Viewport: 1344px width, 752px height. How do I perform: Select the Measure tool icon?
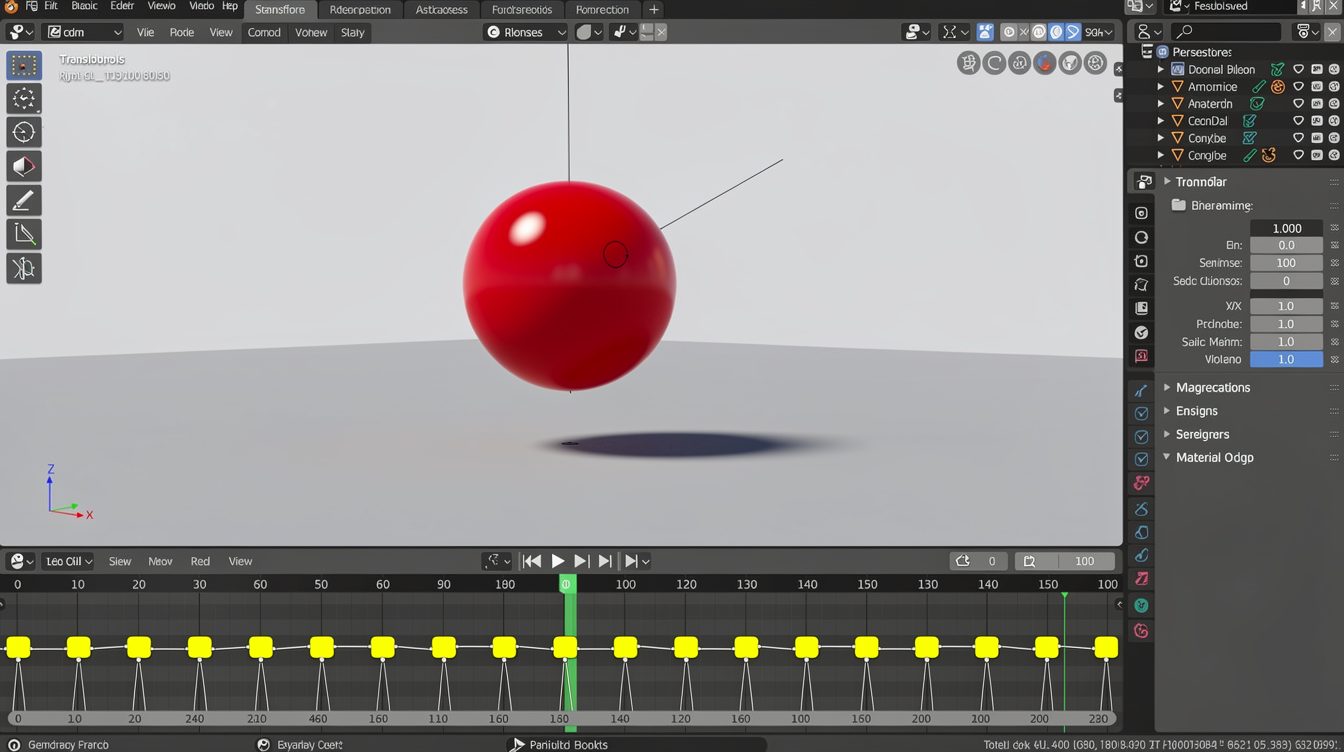(24, 235)
